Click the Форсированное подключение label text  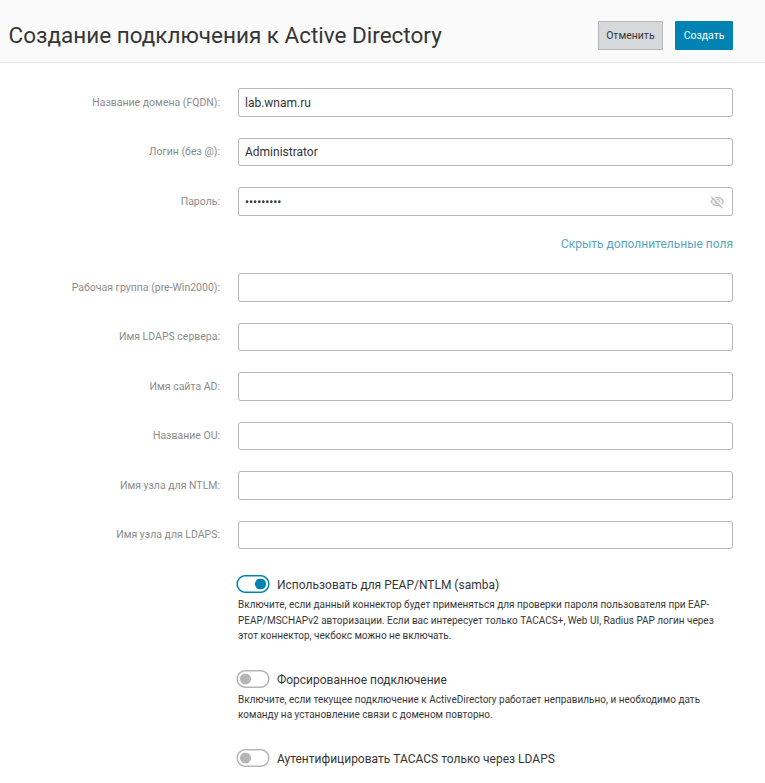coord(361,680)
